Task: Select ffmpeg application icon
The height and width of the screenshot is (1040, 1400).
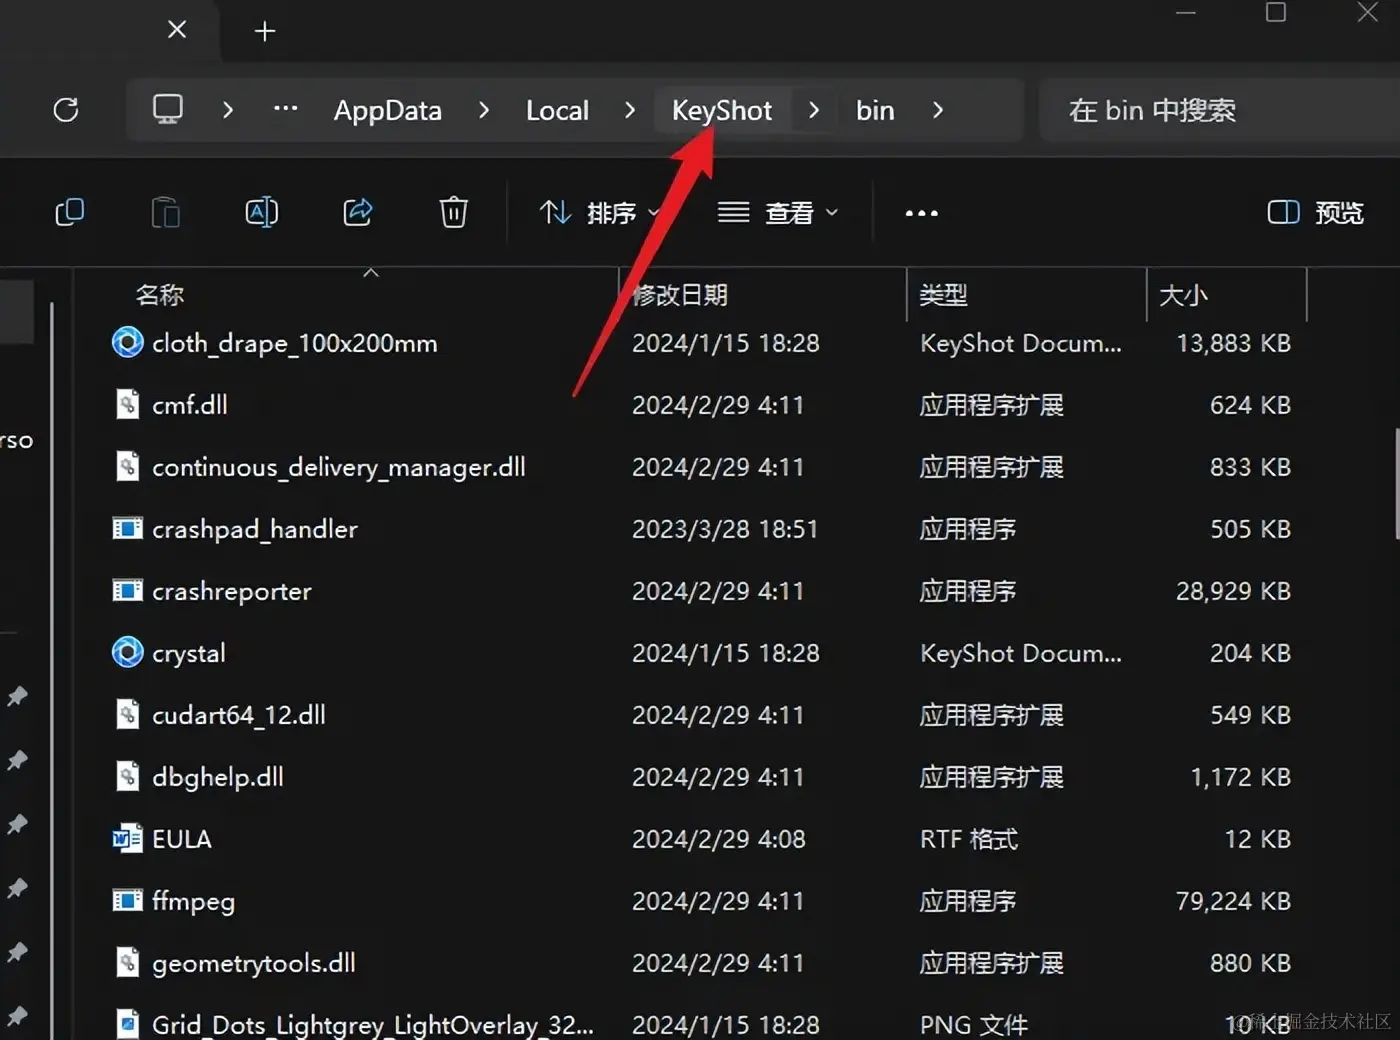Action: (x=127, y=900)
